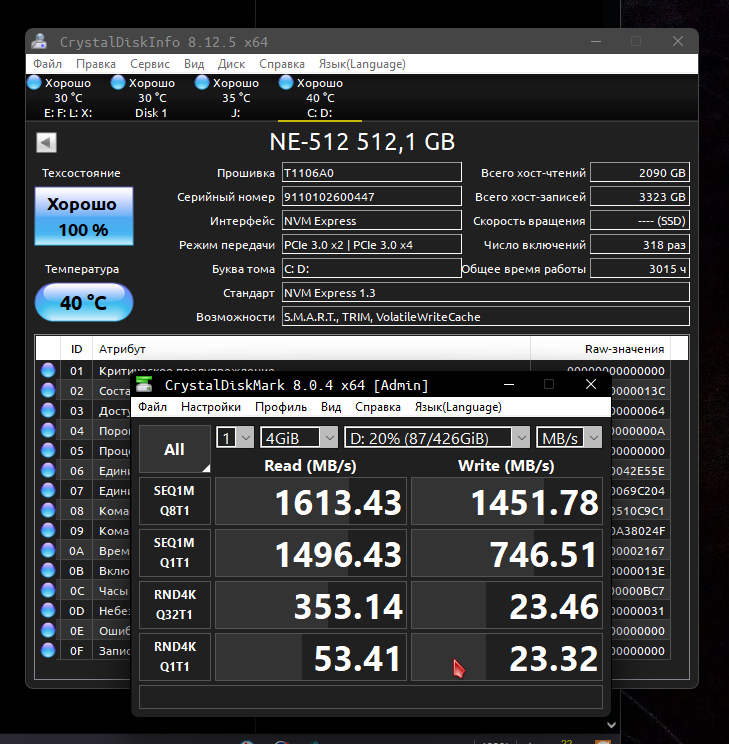Select the E: F: L: X: disk status orb

coord(34,83)
